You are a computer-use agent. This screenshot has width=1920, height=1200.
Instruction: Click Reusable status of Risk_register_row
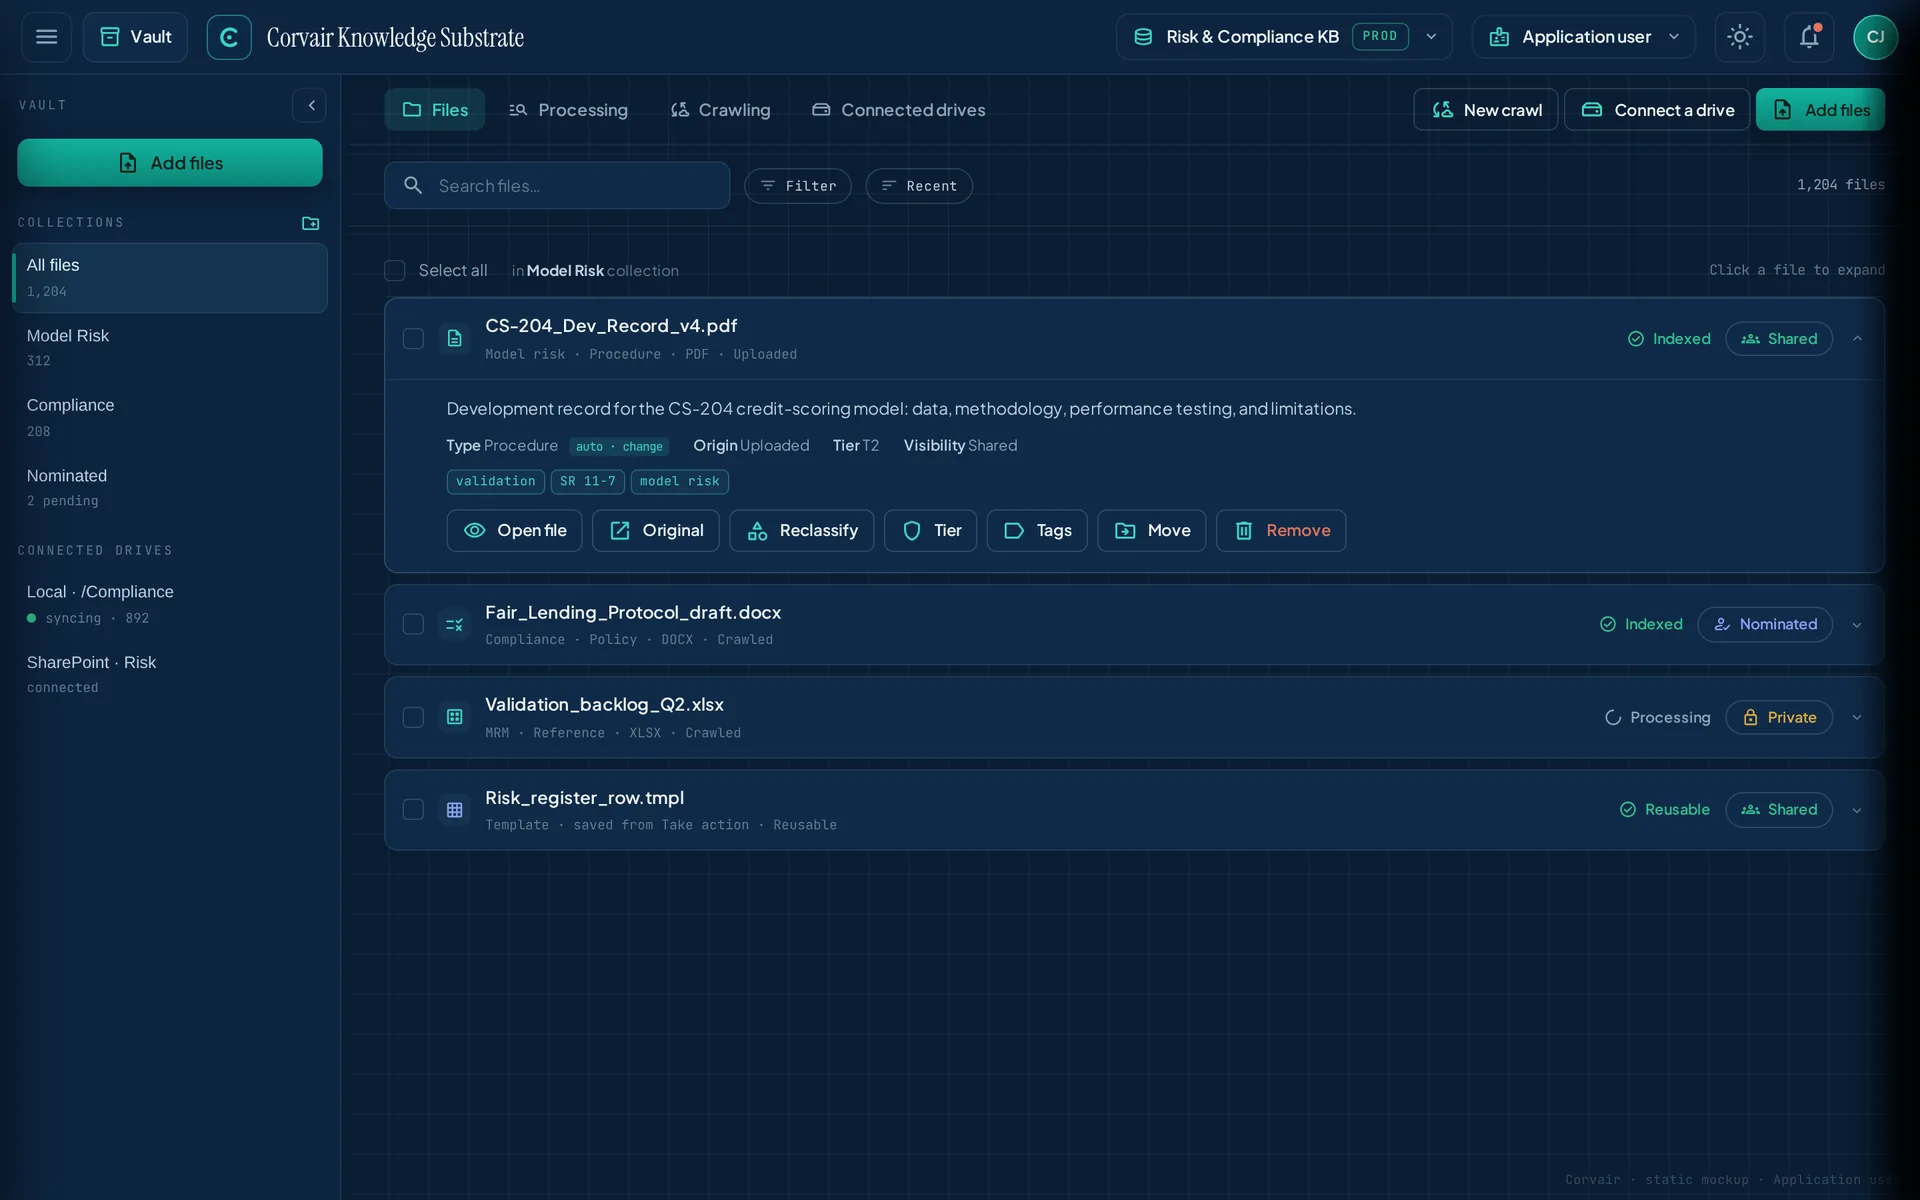tap(1665, 810)
